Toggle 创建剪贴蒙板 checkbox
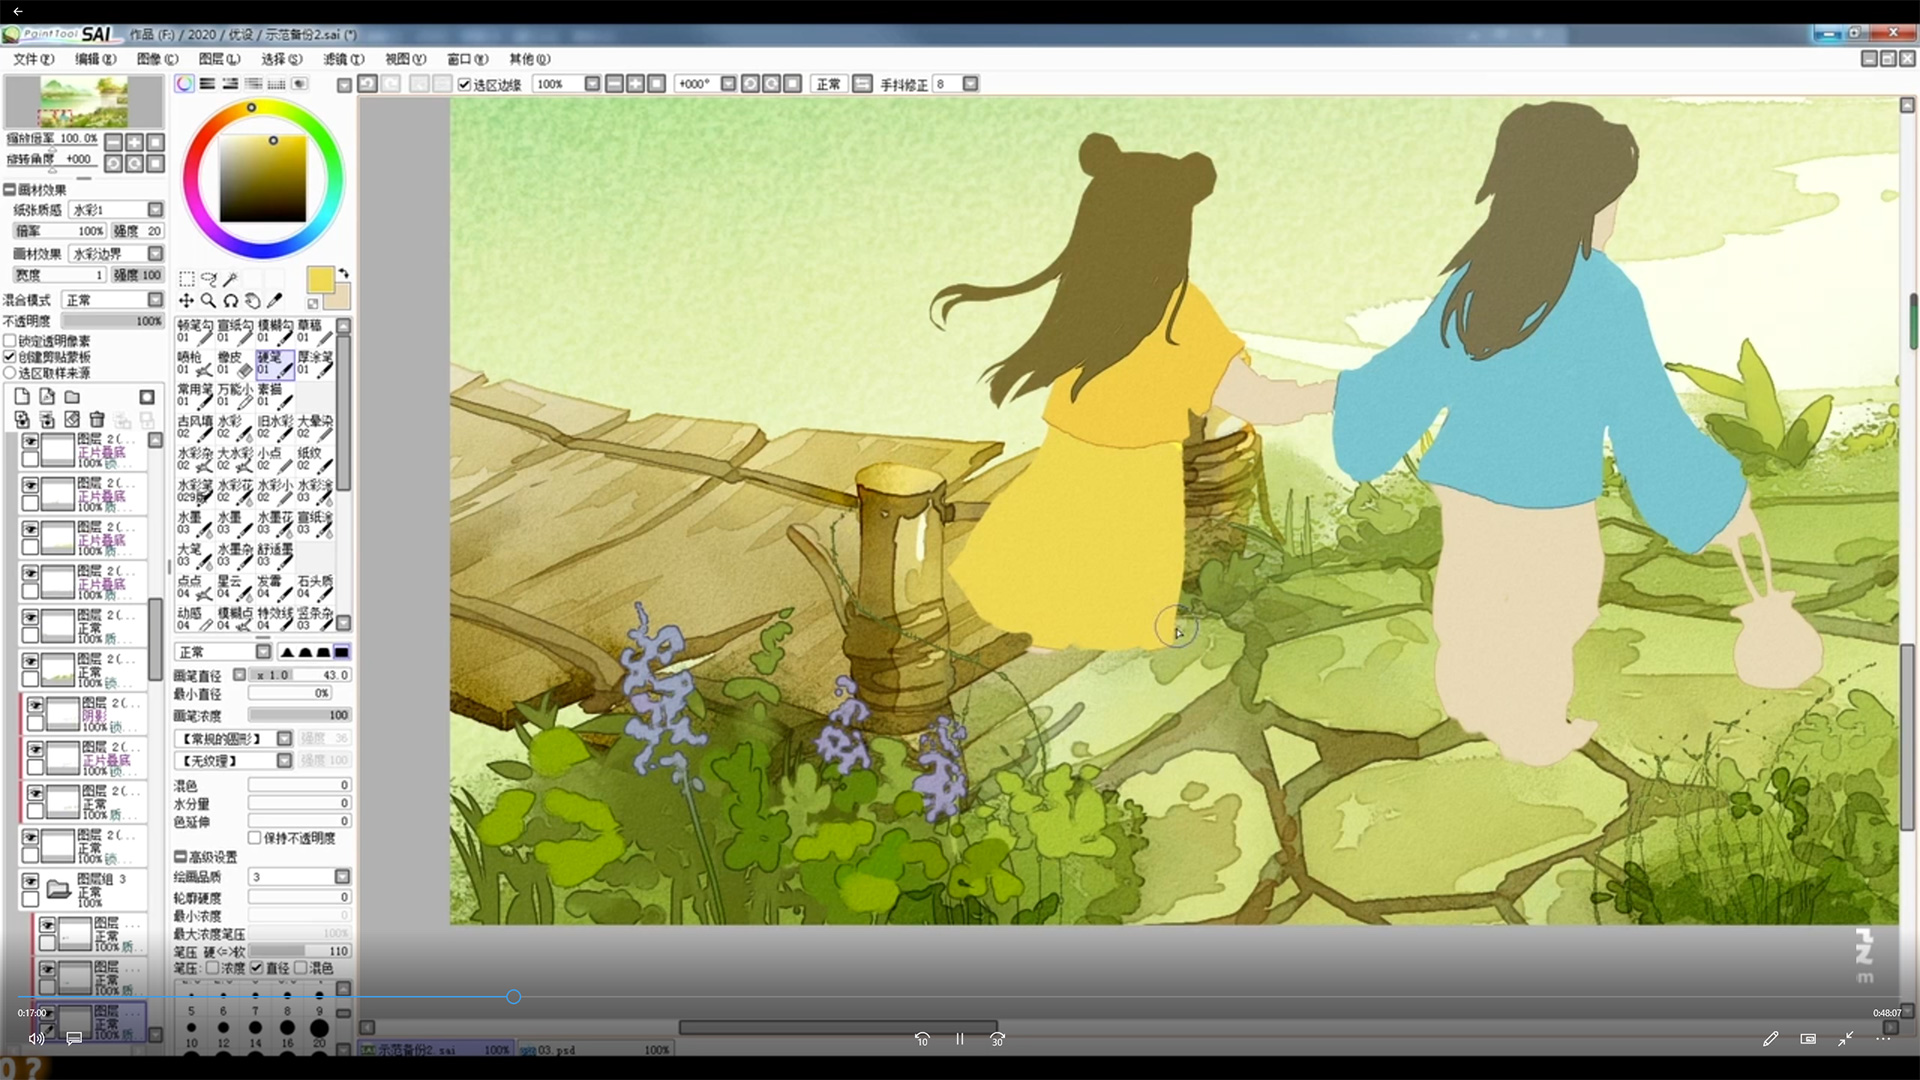1920x1080 pixels. (10, 357)
